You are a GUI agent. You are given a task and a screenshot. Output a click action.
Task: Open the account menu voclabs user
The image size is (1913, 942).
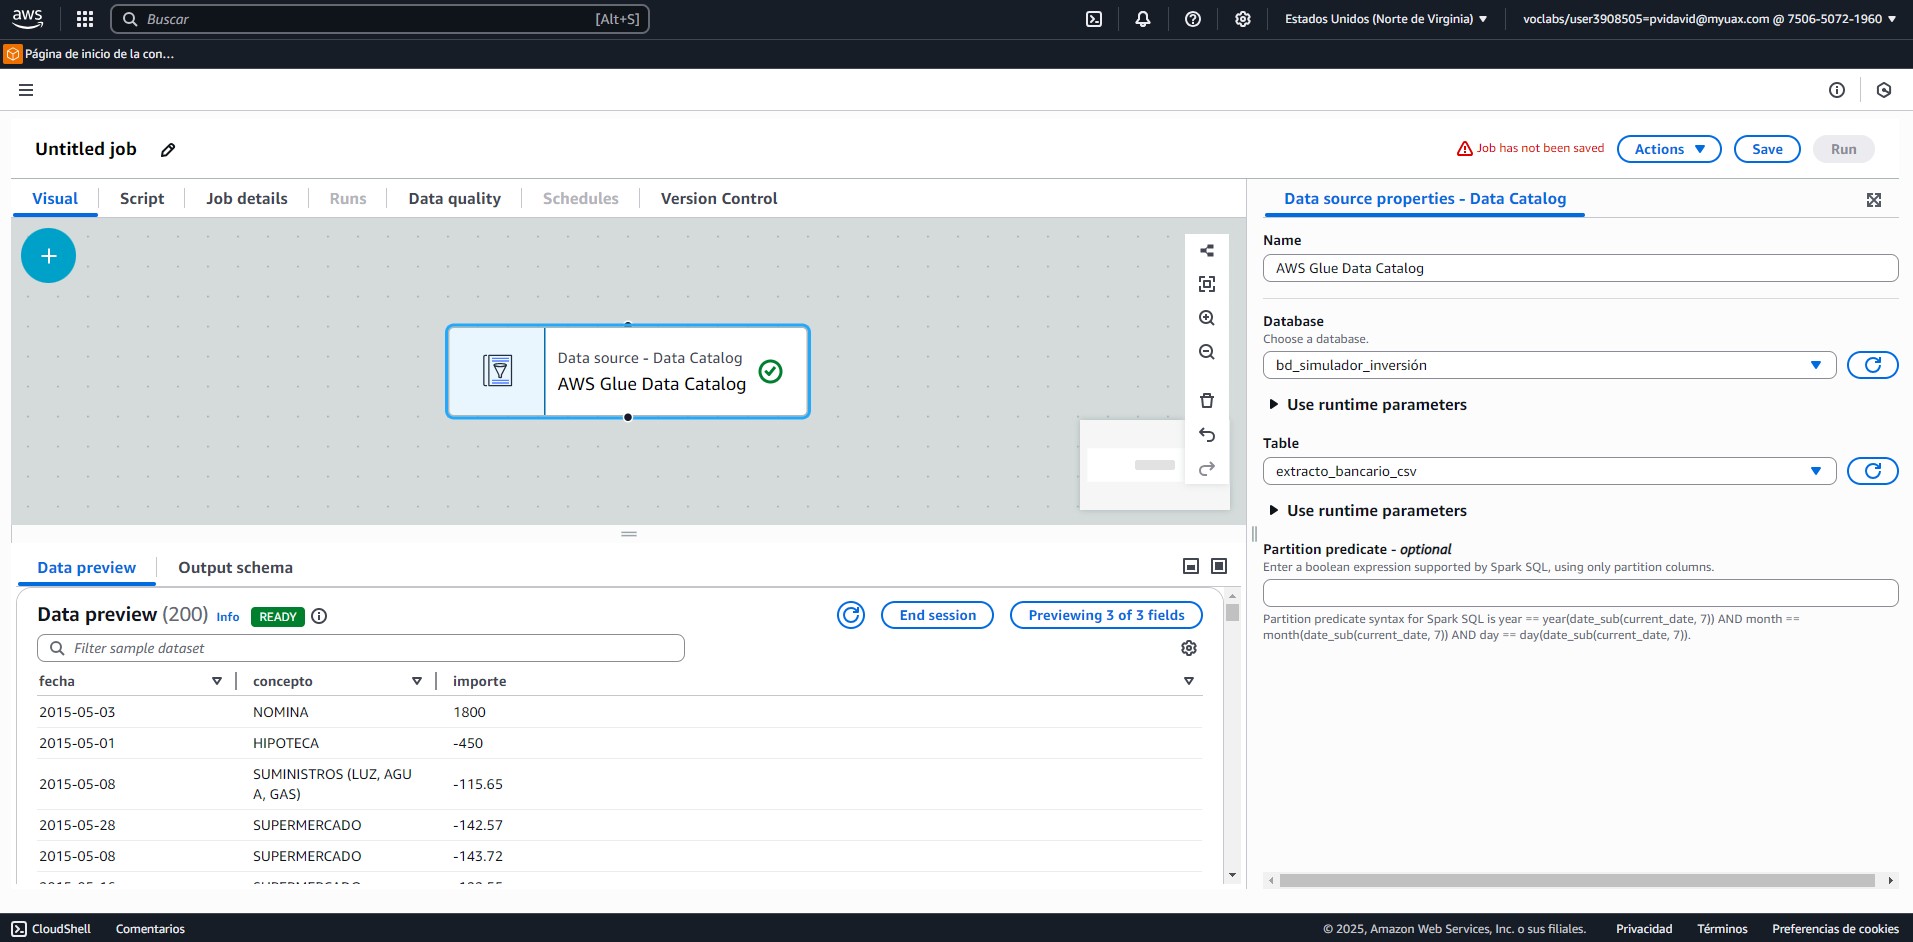[x=1709, y=19]
